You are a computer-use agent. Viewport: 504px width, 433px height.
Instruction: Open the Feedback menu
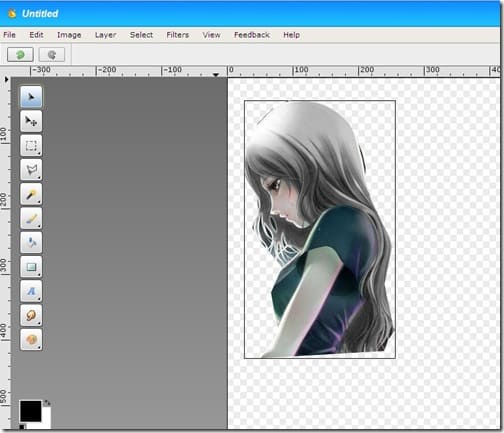[252, 35]
